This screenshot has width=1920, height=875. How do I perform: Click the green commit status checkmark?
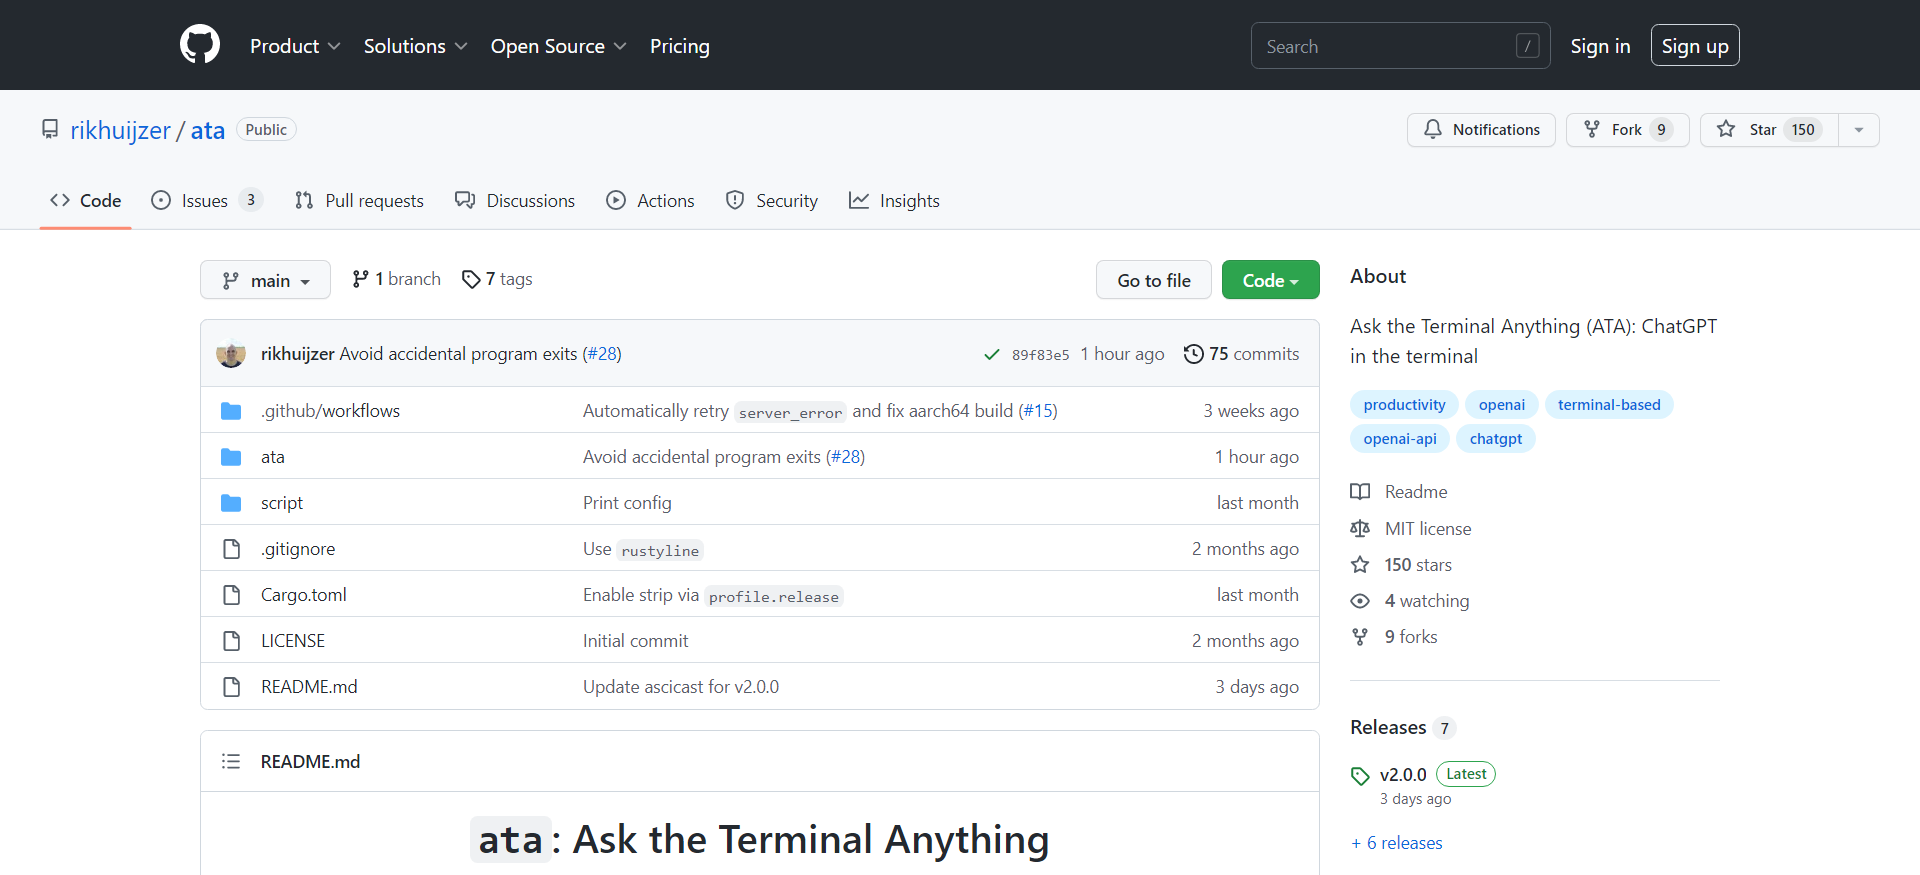(x=991, y=355)
